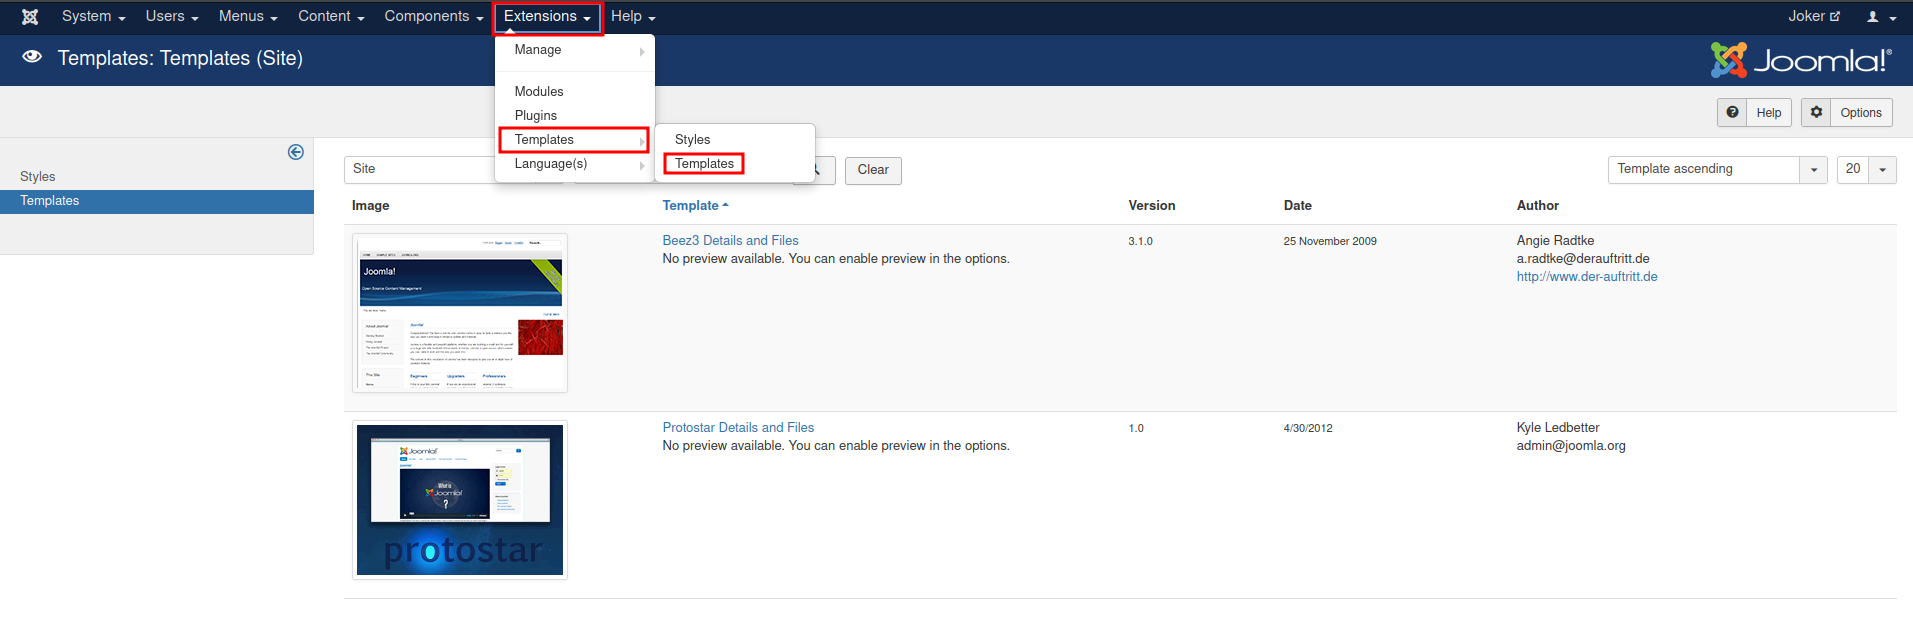This screenshot has height=625, width=1913.
Task: Select Language(s) in Extensions dropdown
Action: click(x=575, y=164)
